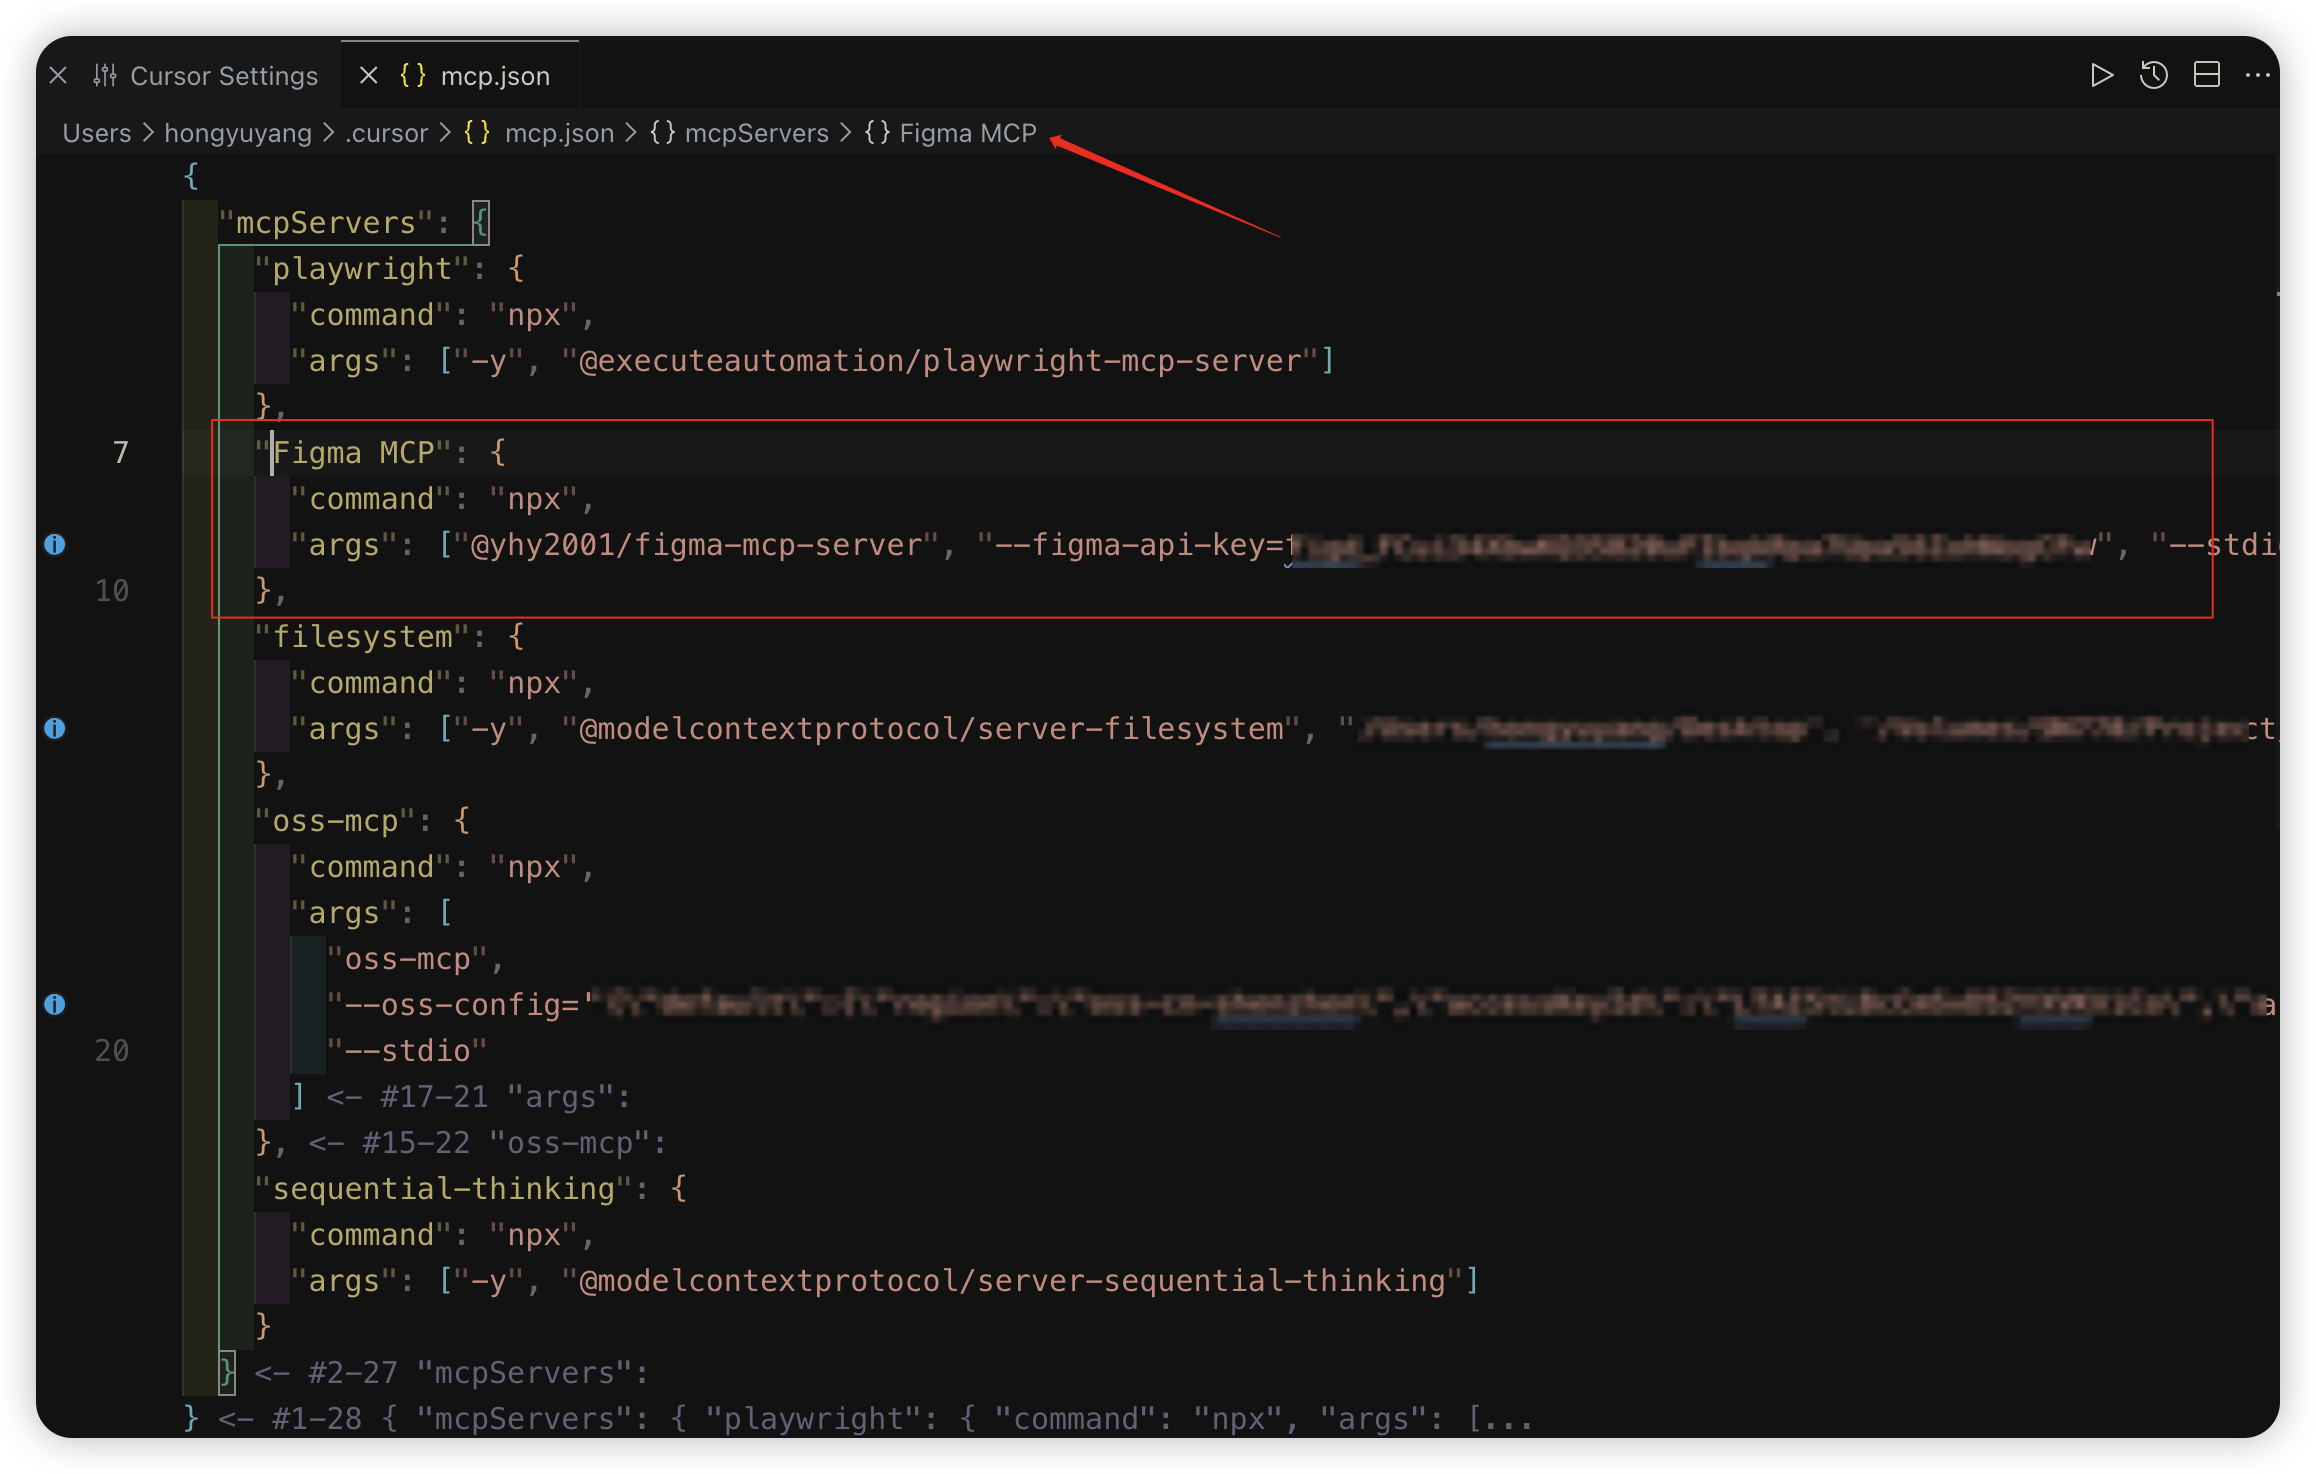Click the '<- #2-27 "mcpServers":' hint
Image resolution: width=2316 pixels, height=1474 pixels.
(452, 1372)
